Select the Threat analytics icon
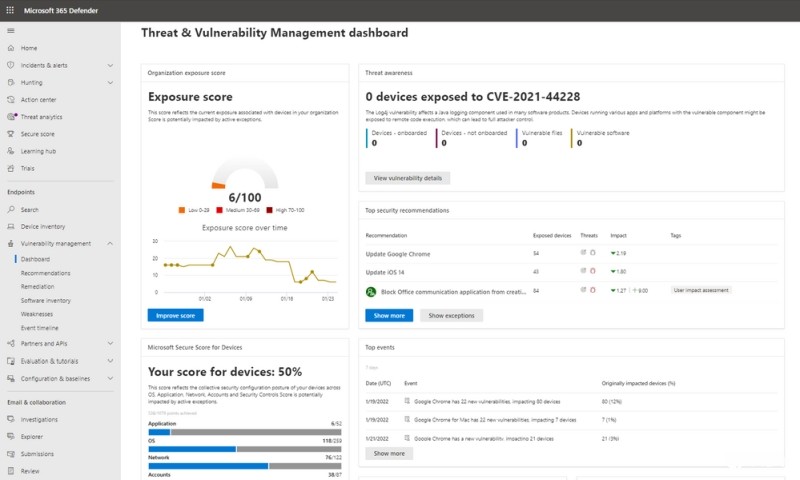The width and height of the screenshot is (800, 480). pos(11,116)
